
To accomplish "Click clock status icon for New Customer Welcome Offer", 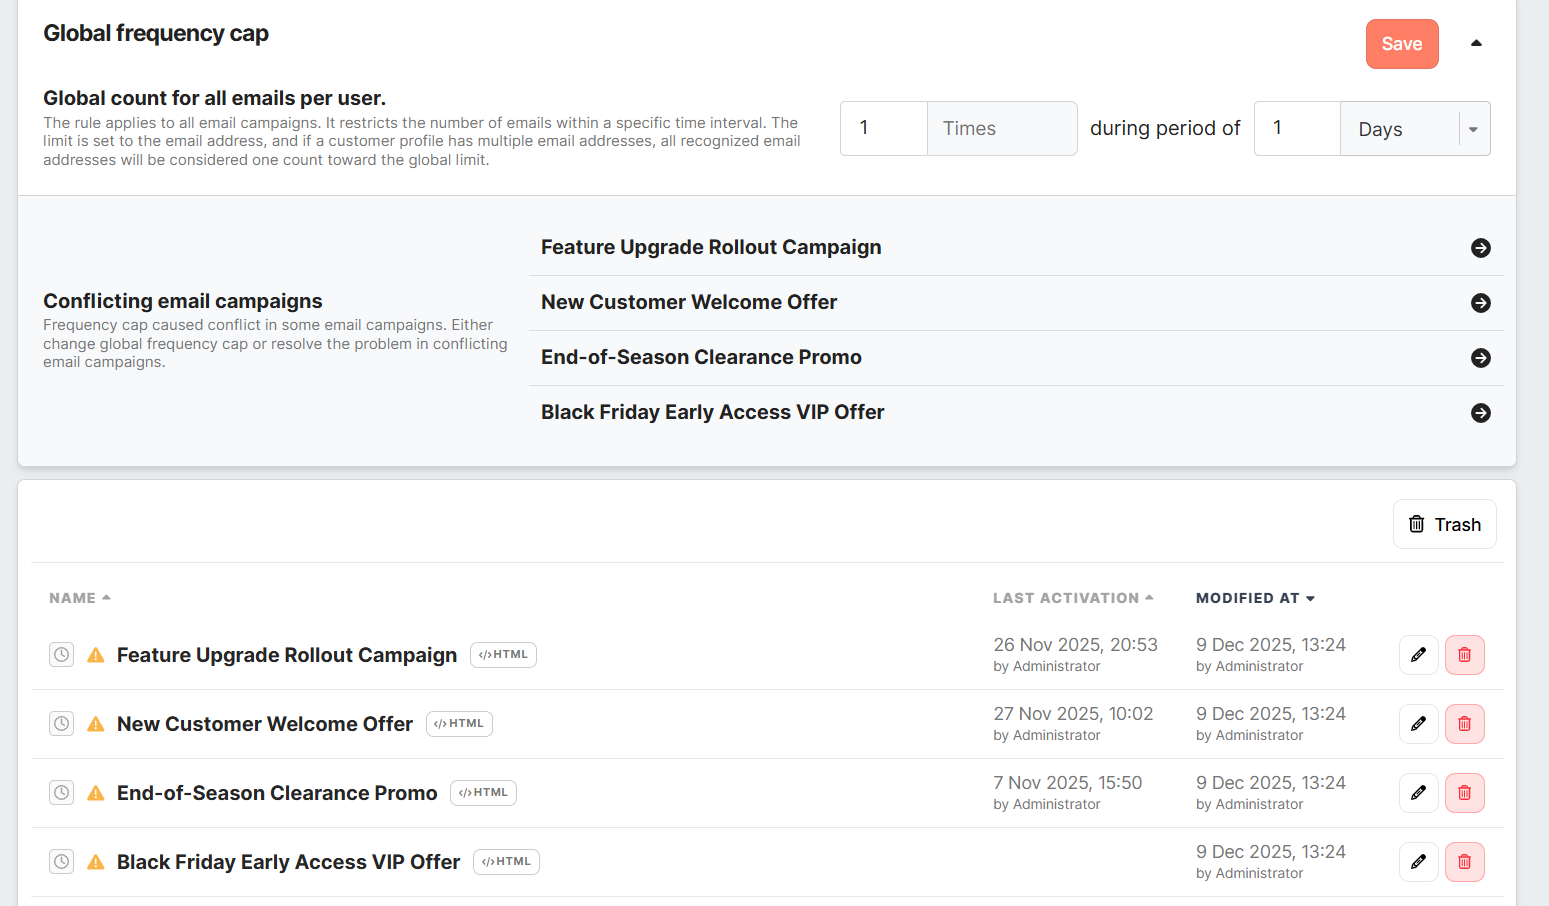I will click(x=62, y=724).
